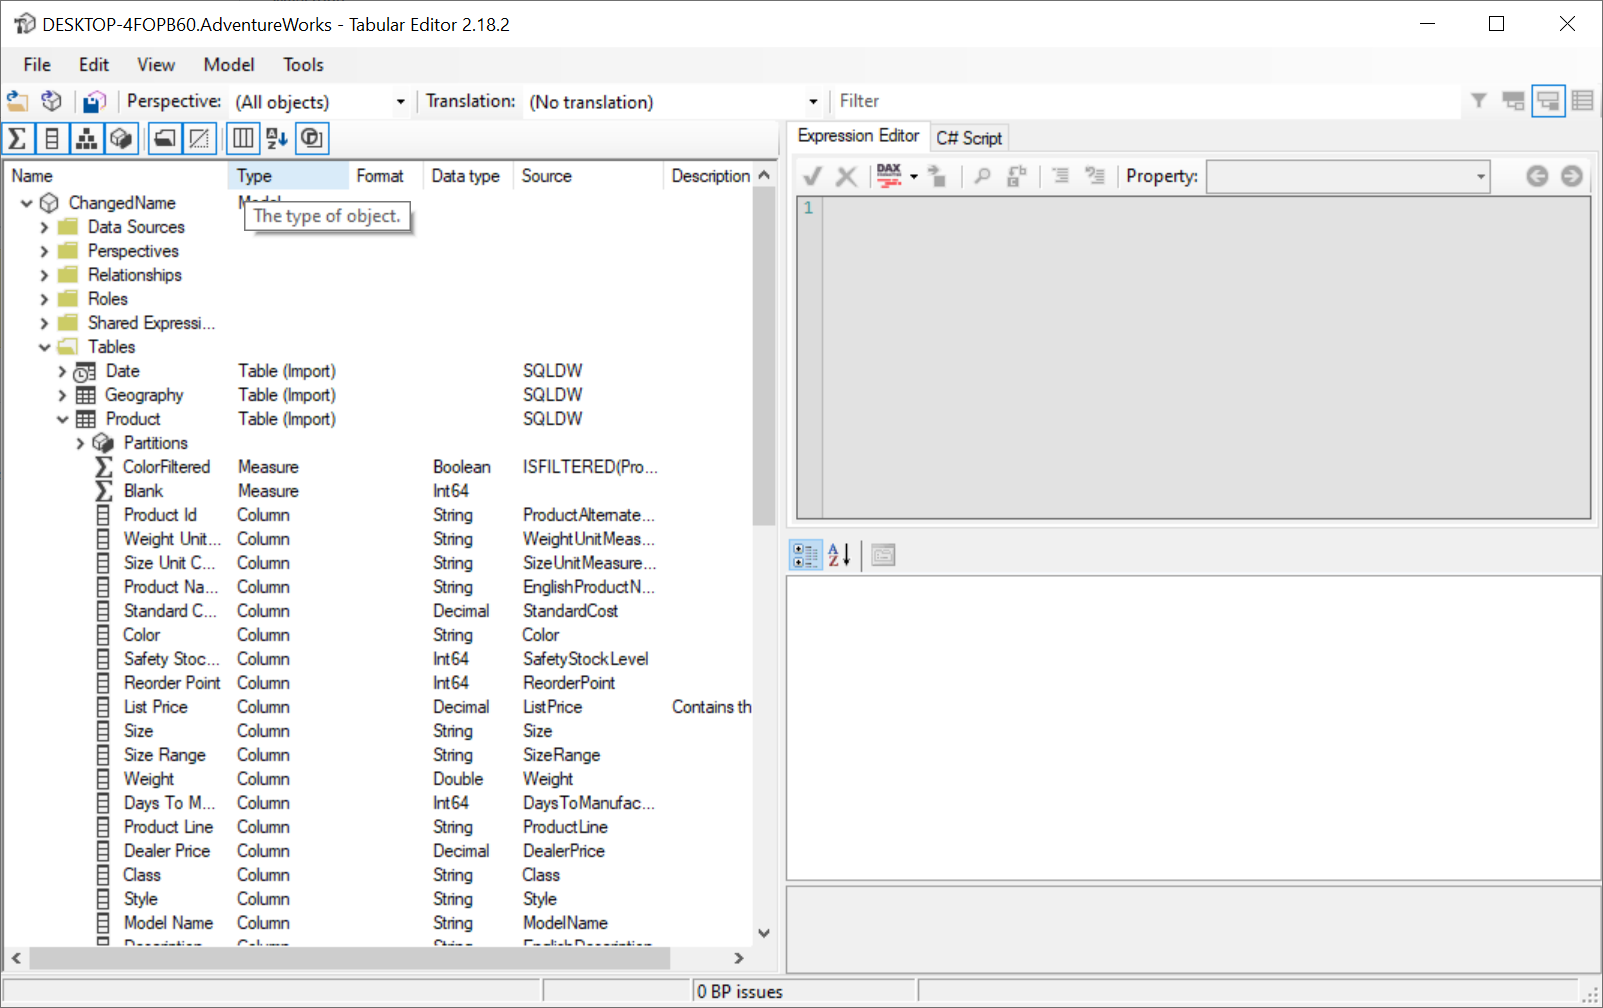1603x1008 pixels.
Task: Open the Translation dropdown
Action: pos(813,101)
